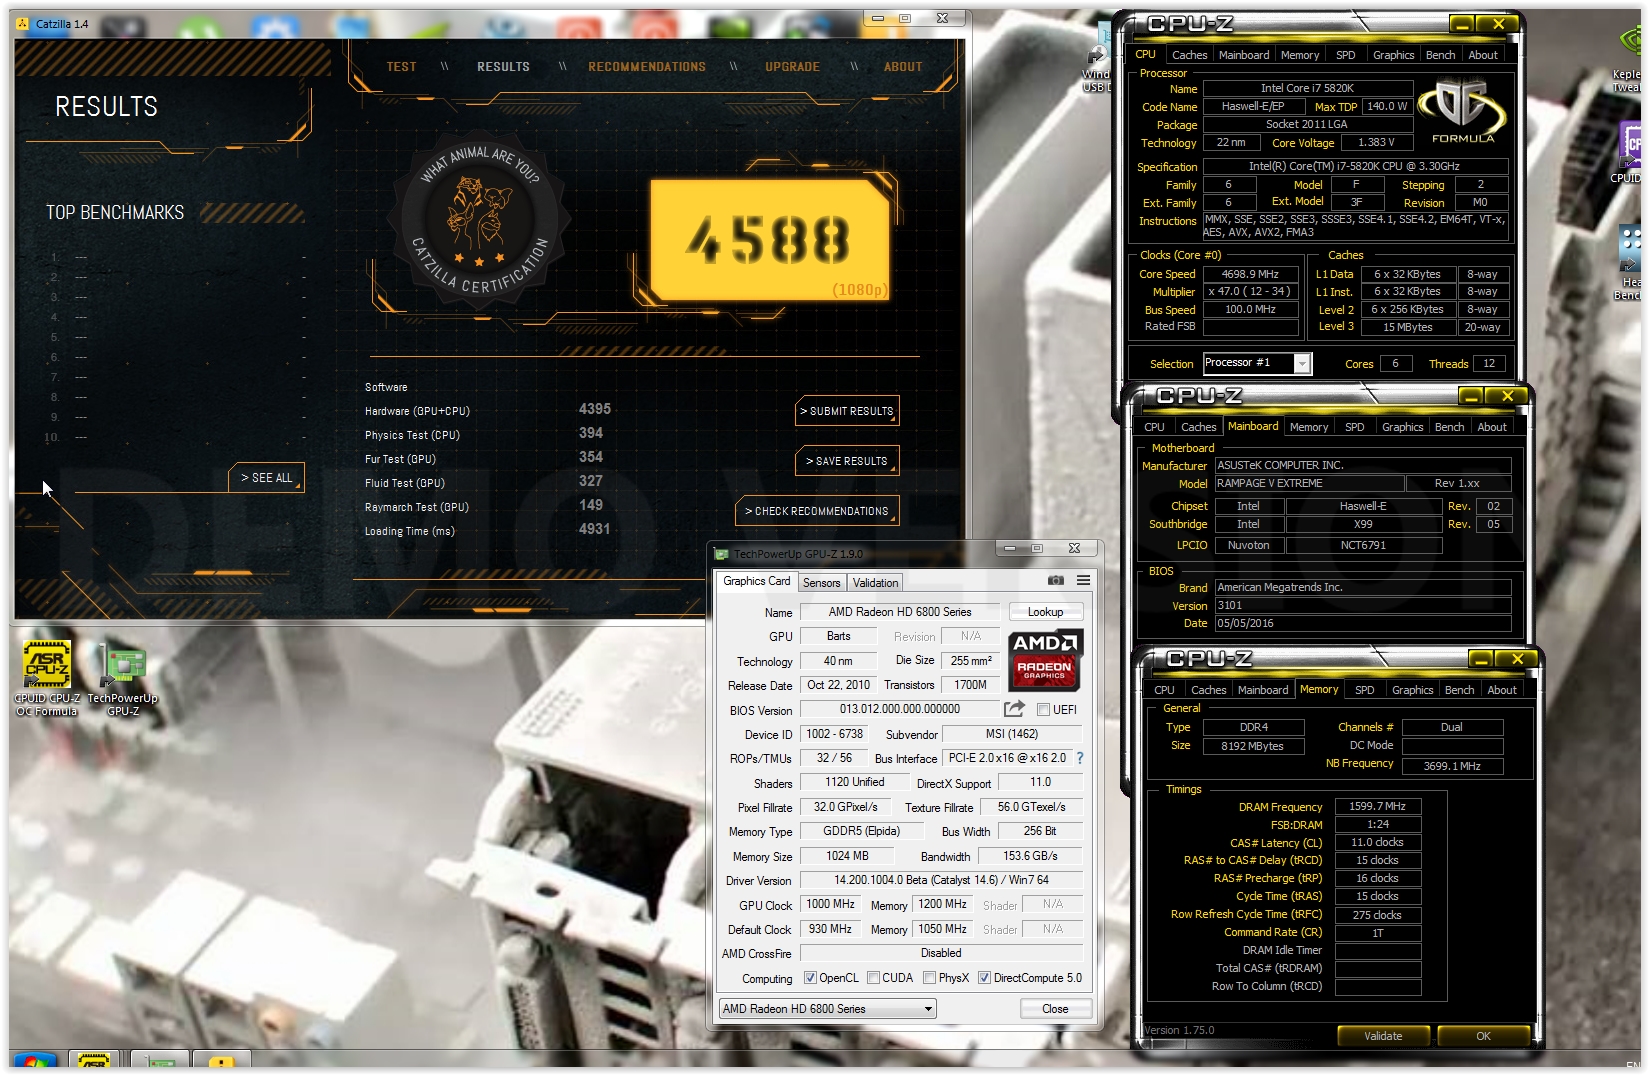Viewport: 1649px width, 1075px height.
Task: Open Bench tab in the processor CPU-Z window
Action: tap(1440, 55)
